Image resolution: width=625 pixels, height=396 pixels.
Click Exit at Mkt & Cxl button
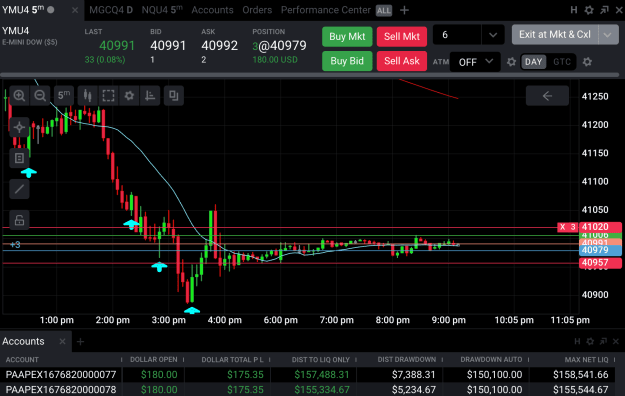coord(555,35)
